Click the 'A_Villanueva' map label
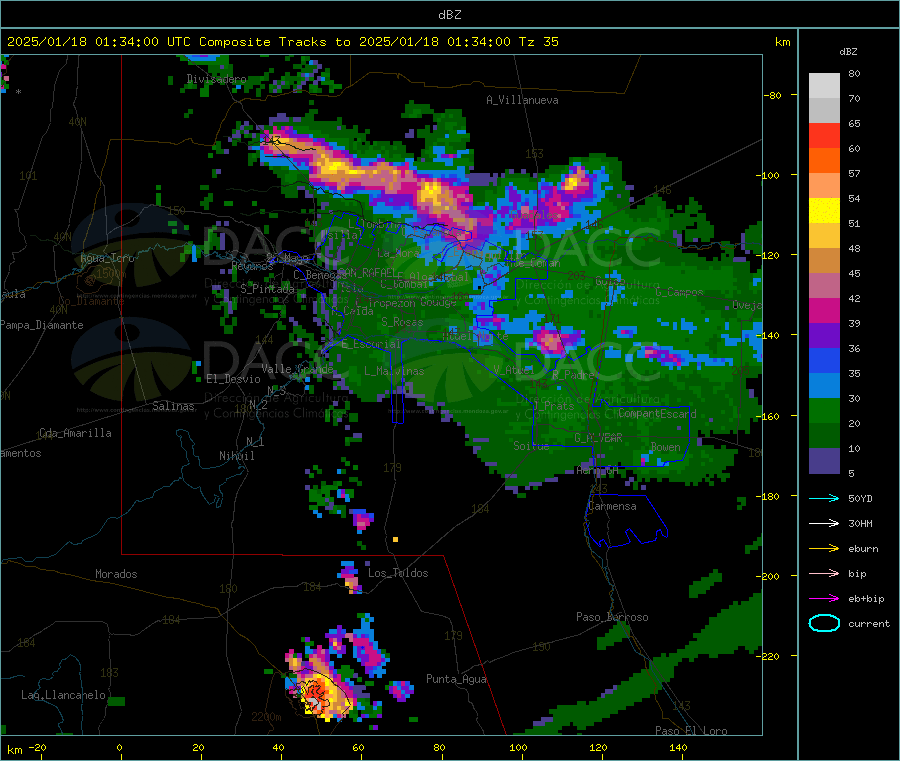The width and height of the screenshot is (900, 761). pos(522,100)
